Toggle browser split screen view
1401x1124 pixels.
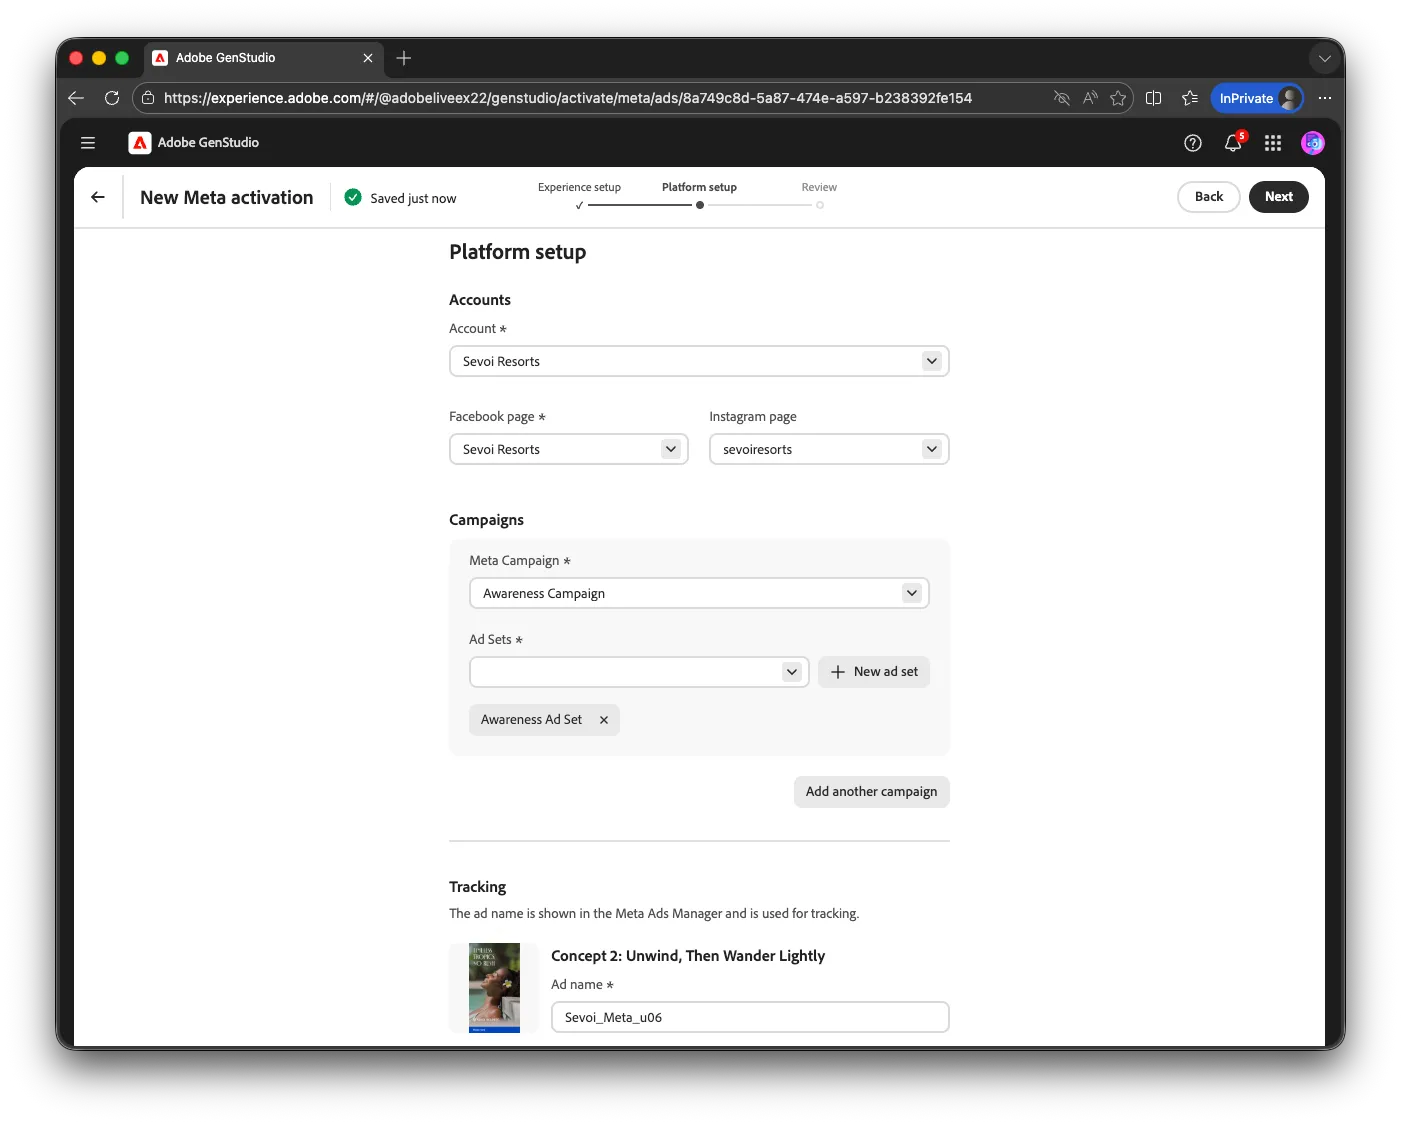1153,98
